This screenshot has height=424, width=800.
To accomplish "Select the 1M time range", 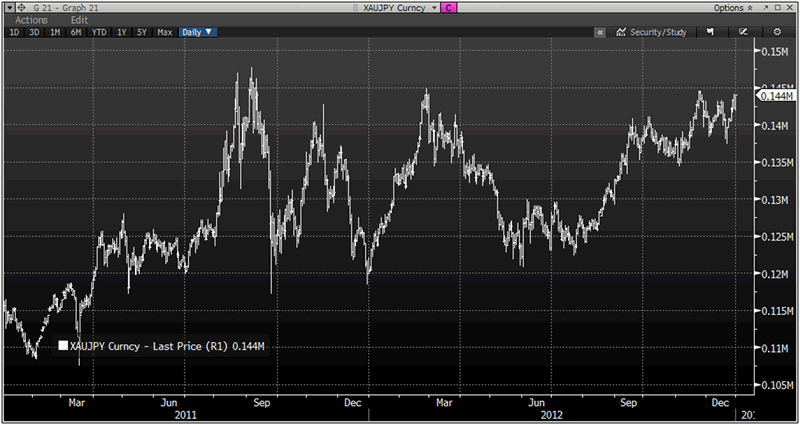I will tap(55, 32).
